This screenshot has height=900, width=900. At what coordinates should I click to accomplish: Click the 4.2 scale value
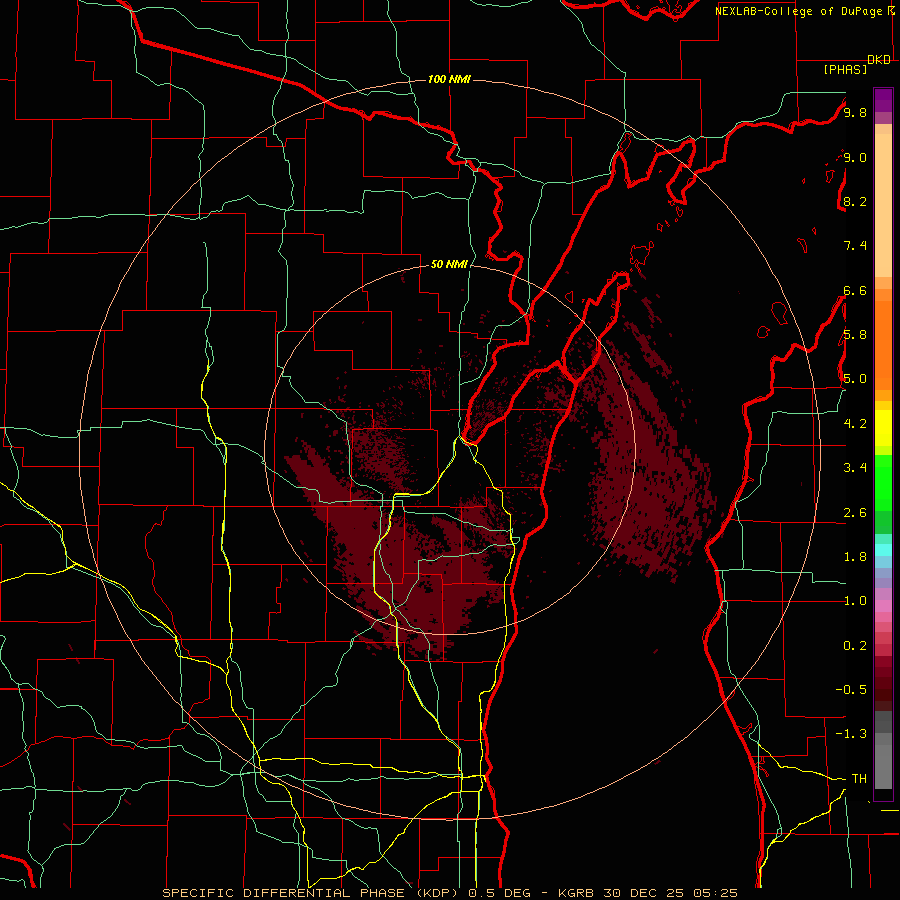point(855,424)
